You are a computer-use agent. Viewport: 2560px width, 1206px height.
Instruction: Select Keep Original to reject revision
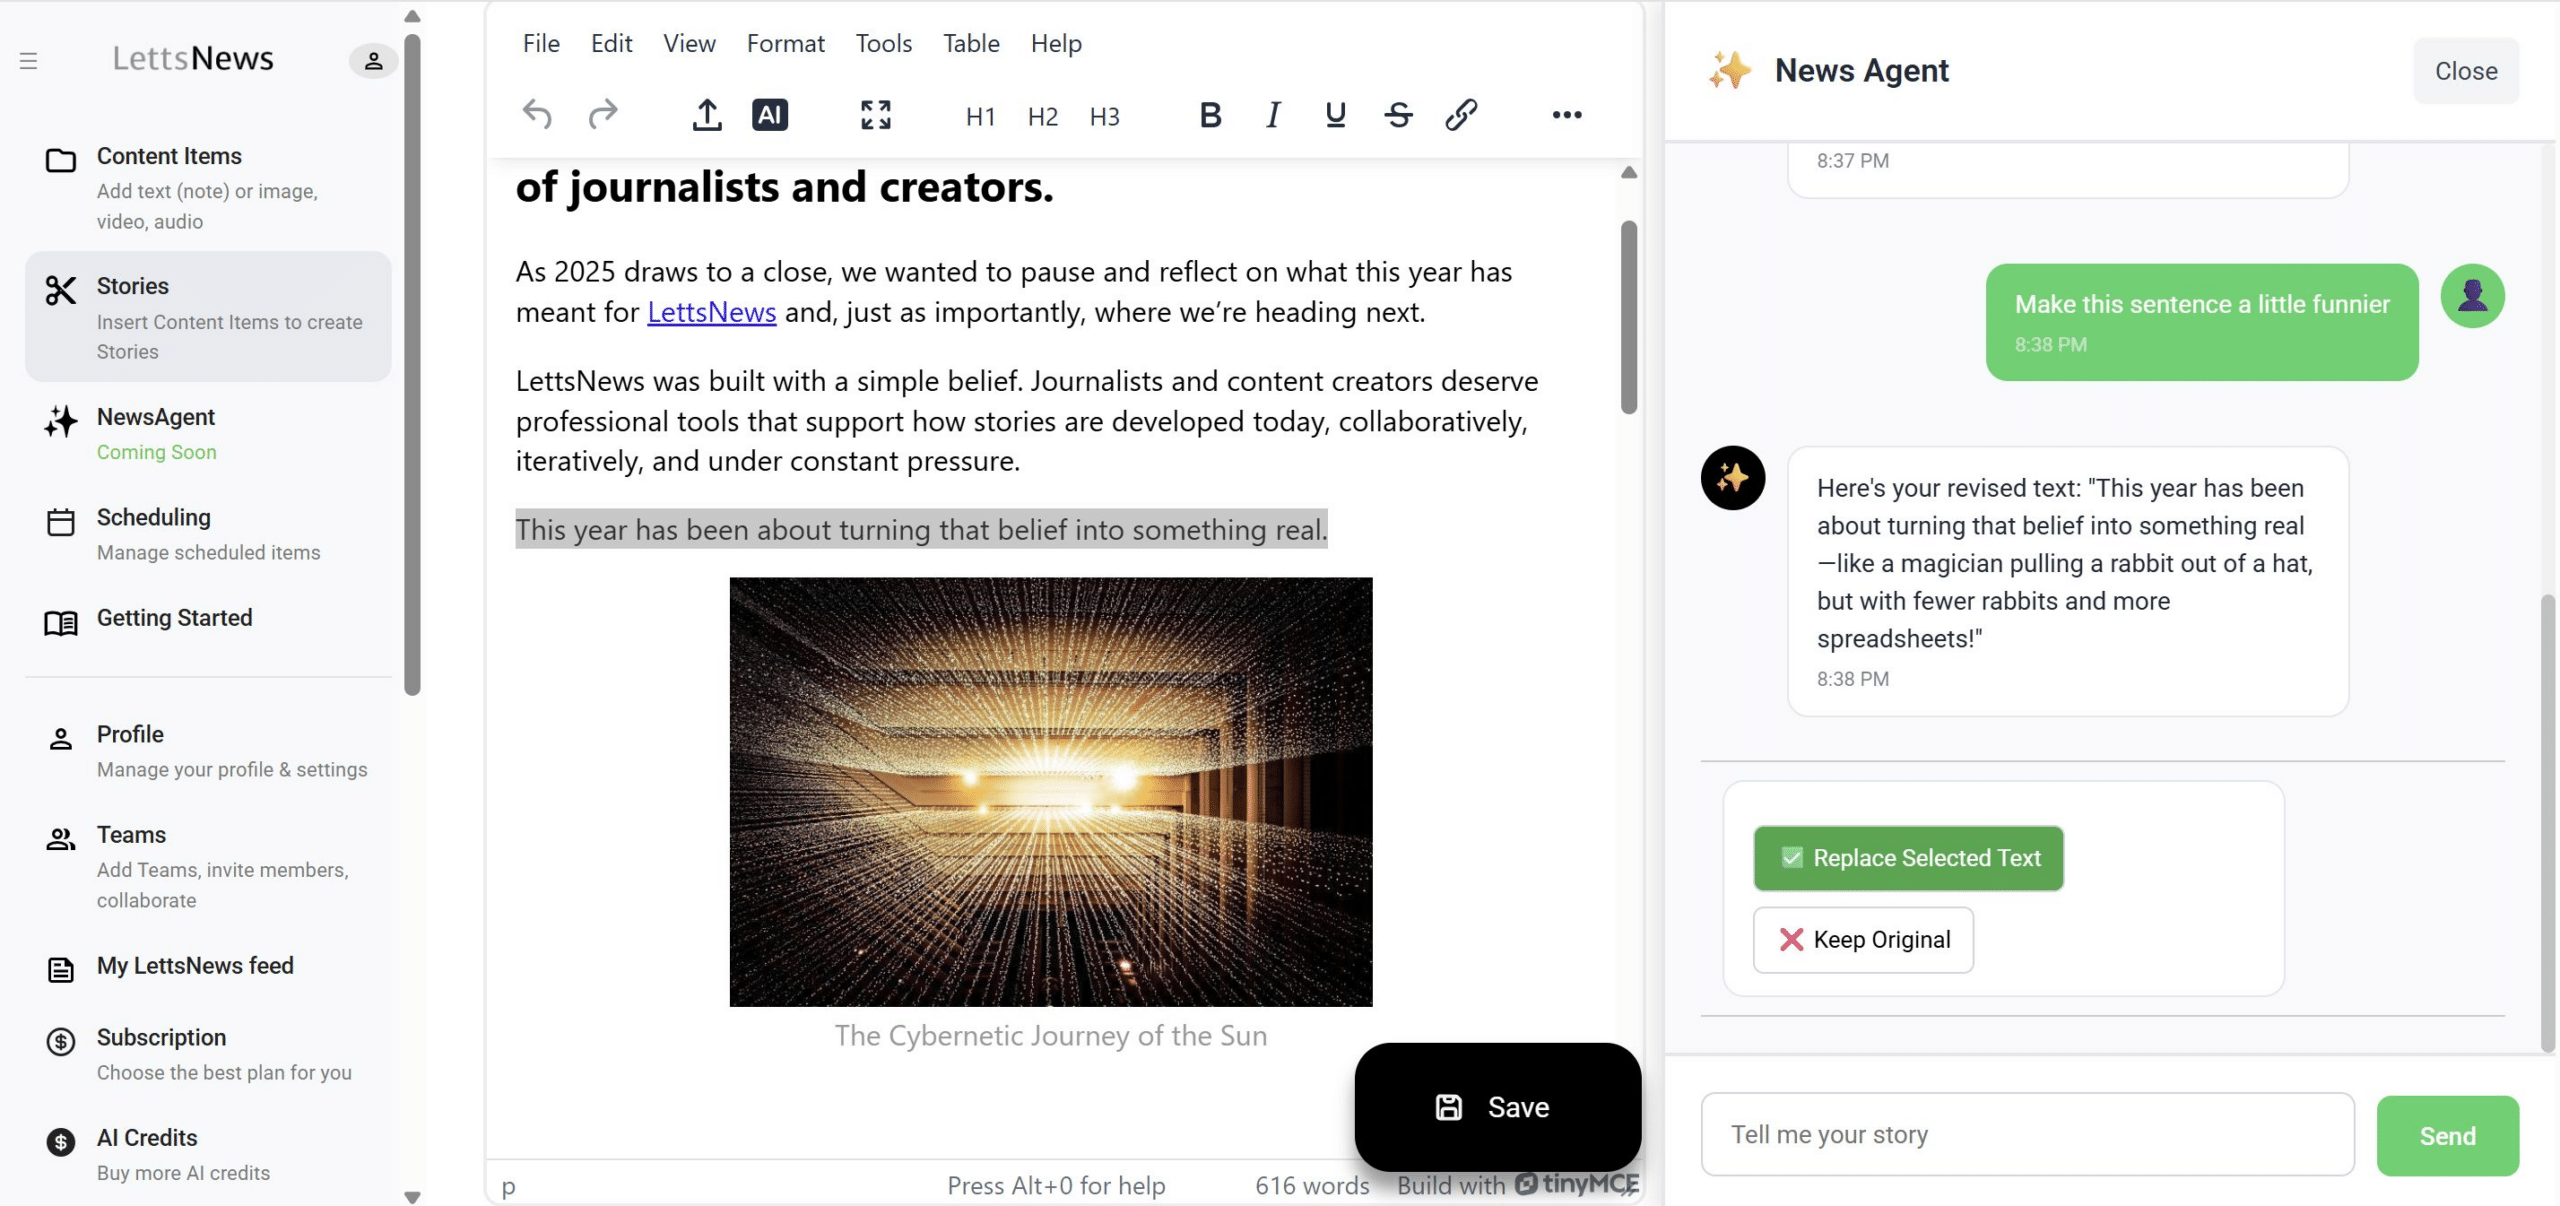pos(1862,939)
